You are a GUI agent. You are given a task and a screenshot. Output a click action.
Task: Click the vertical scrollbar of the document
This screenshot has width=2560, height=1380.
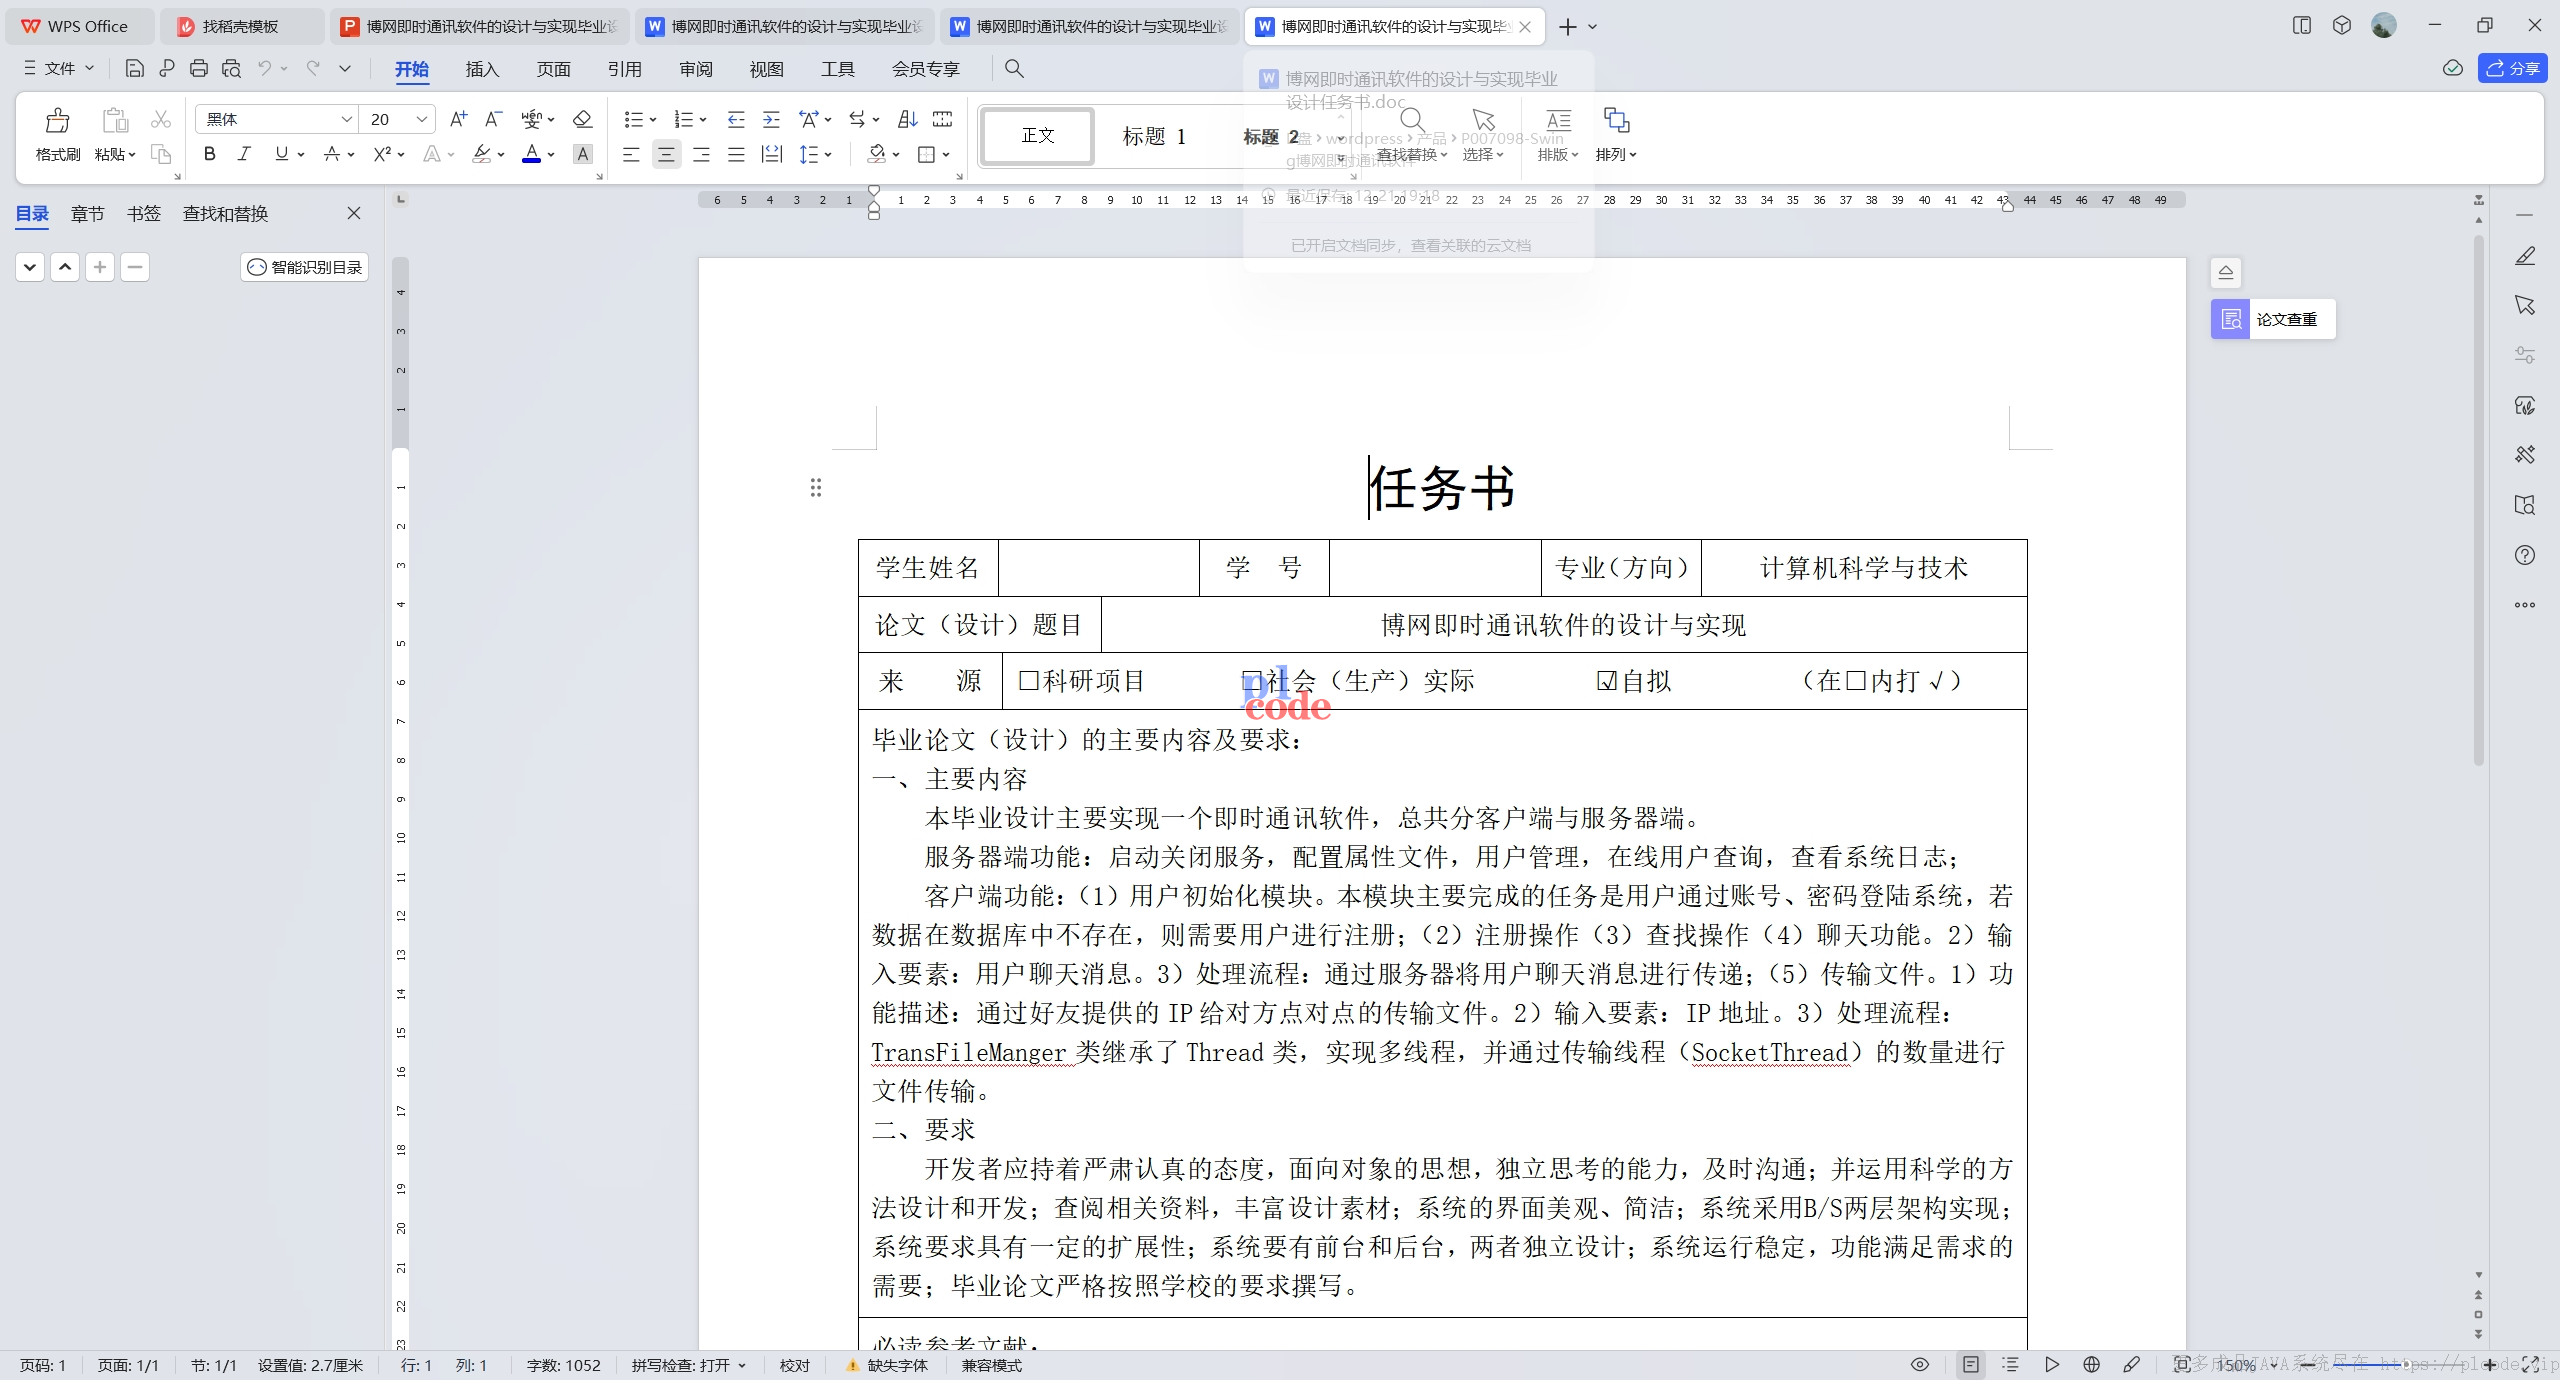pos(2479,500)
